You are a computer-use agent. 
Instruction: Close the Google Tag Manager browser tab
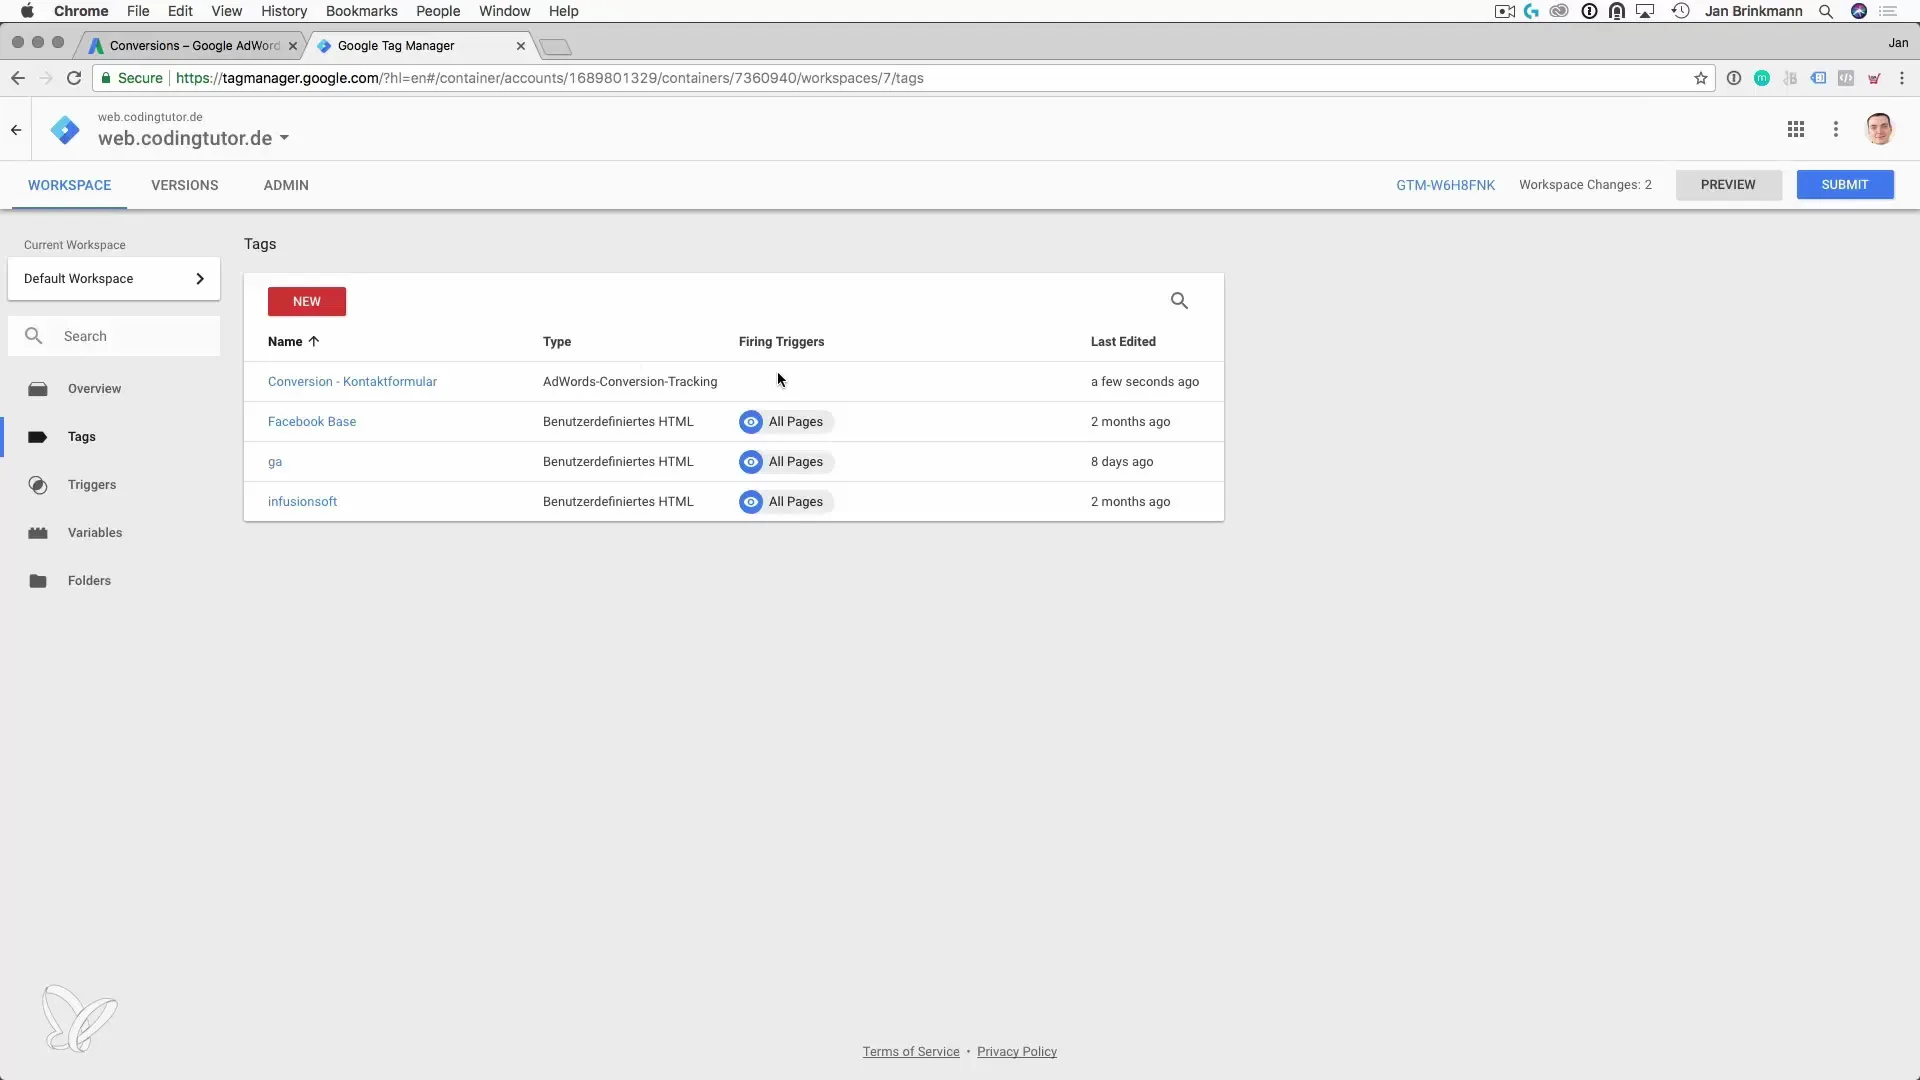(x=521, y=46)
